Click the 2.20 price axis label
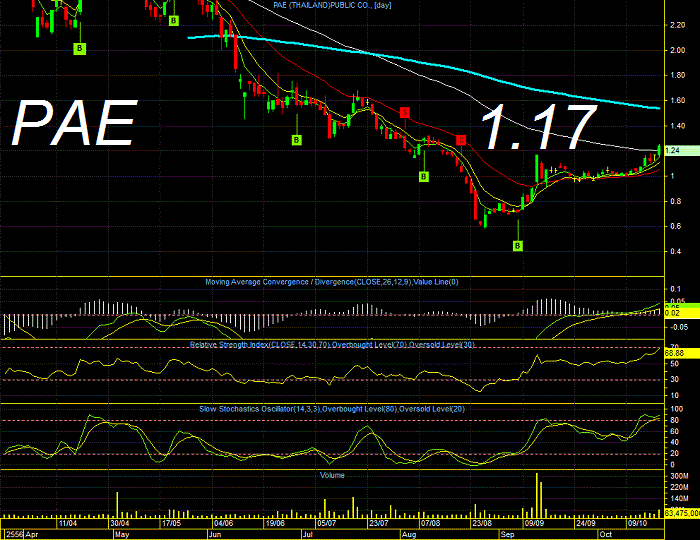Image resolution: width=700 pixels, height=540 pixels. 678,25
